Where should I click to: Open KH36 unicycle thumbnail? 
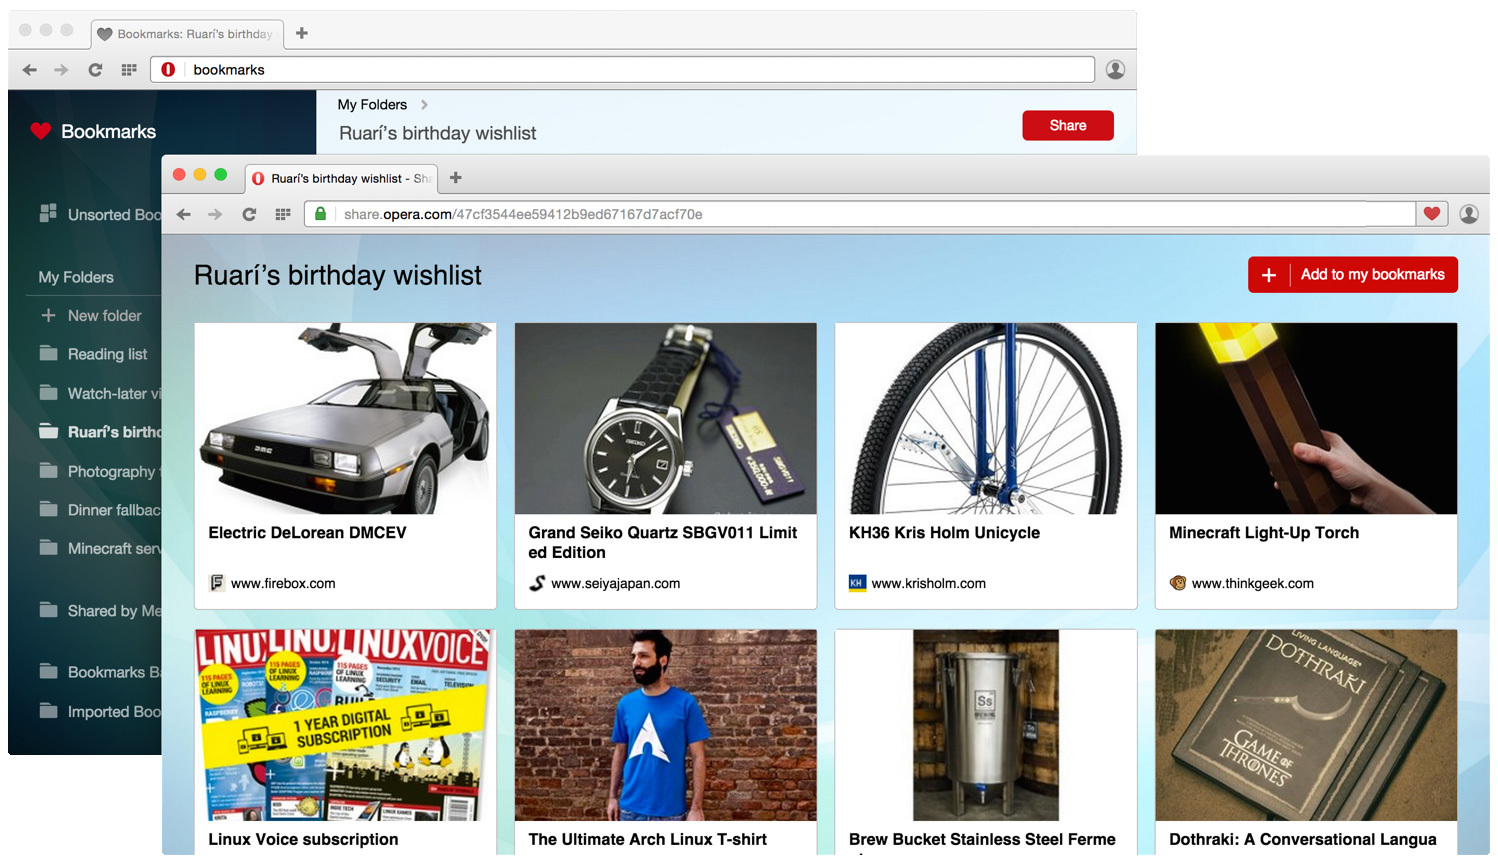click(986, 418)
